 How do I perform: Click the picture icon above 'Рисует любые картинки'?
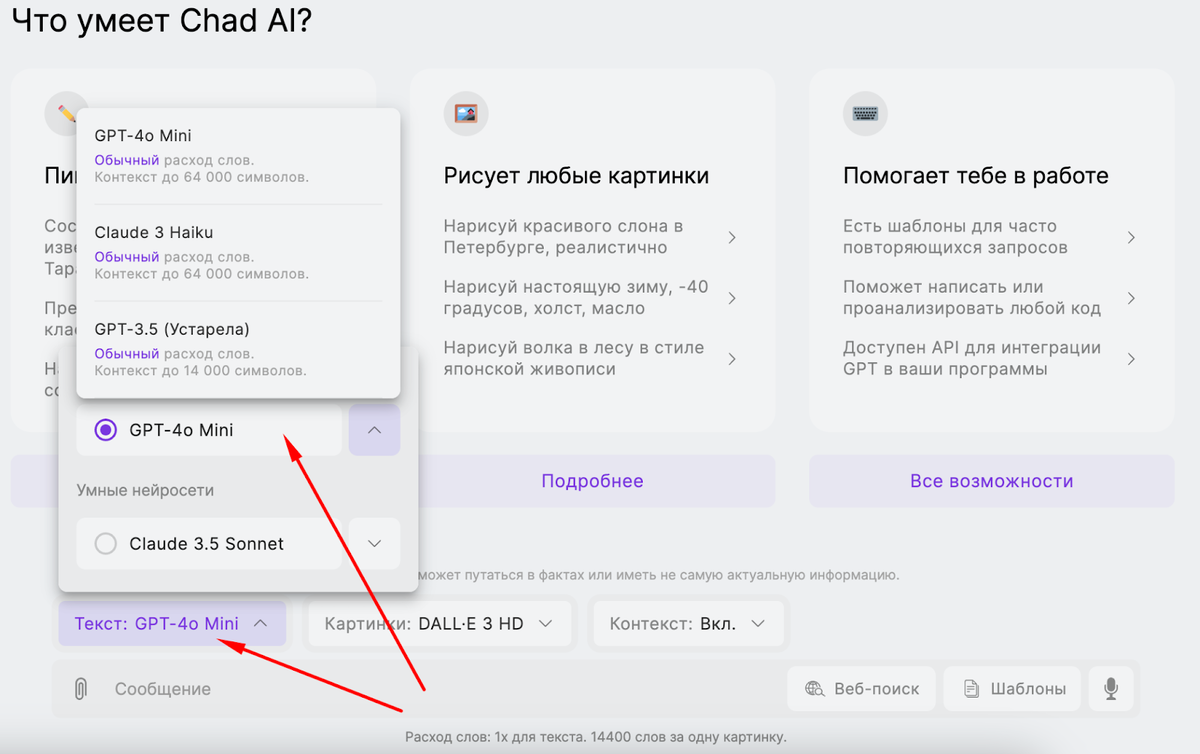click(465, 114)
